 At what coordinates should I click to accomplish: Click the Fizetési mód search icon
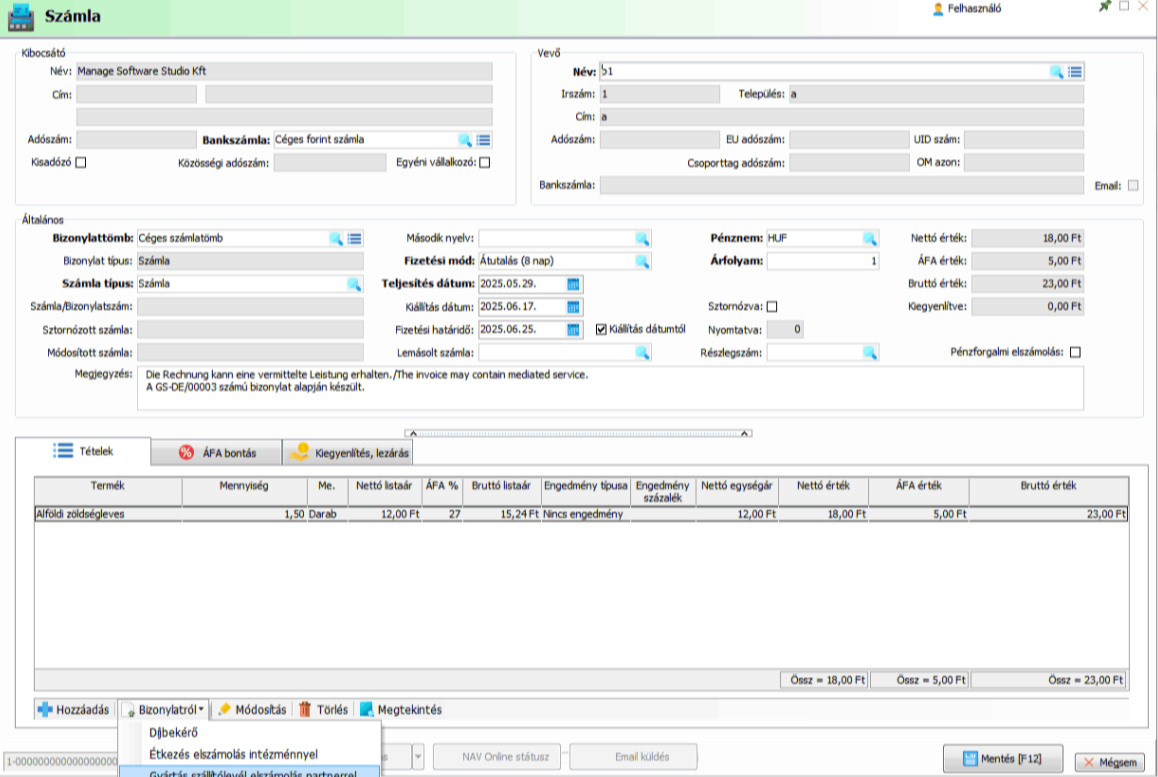(642, 261)
